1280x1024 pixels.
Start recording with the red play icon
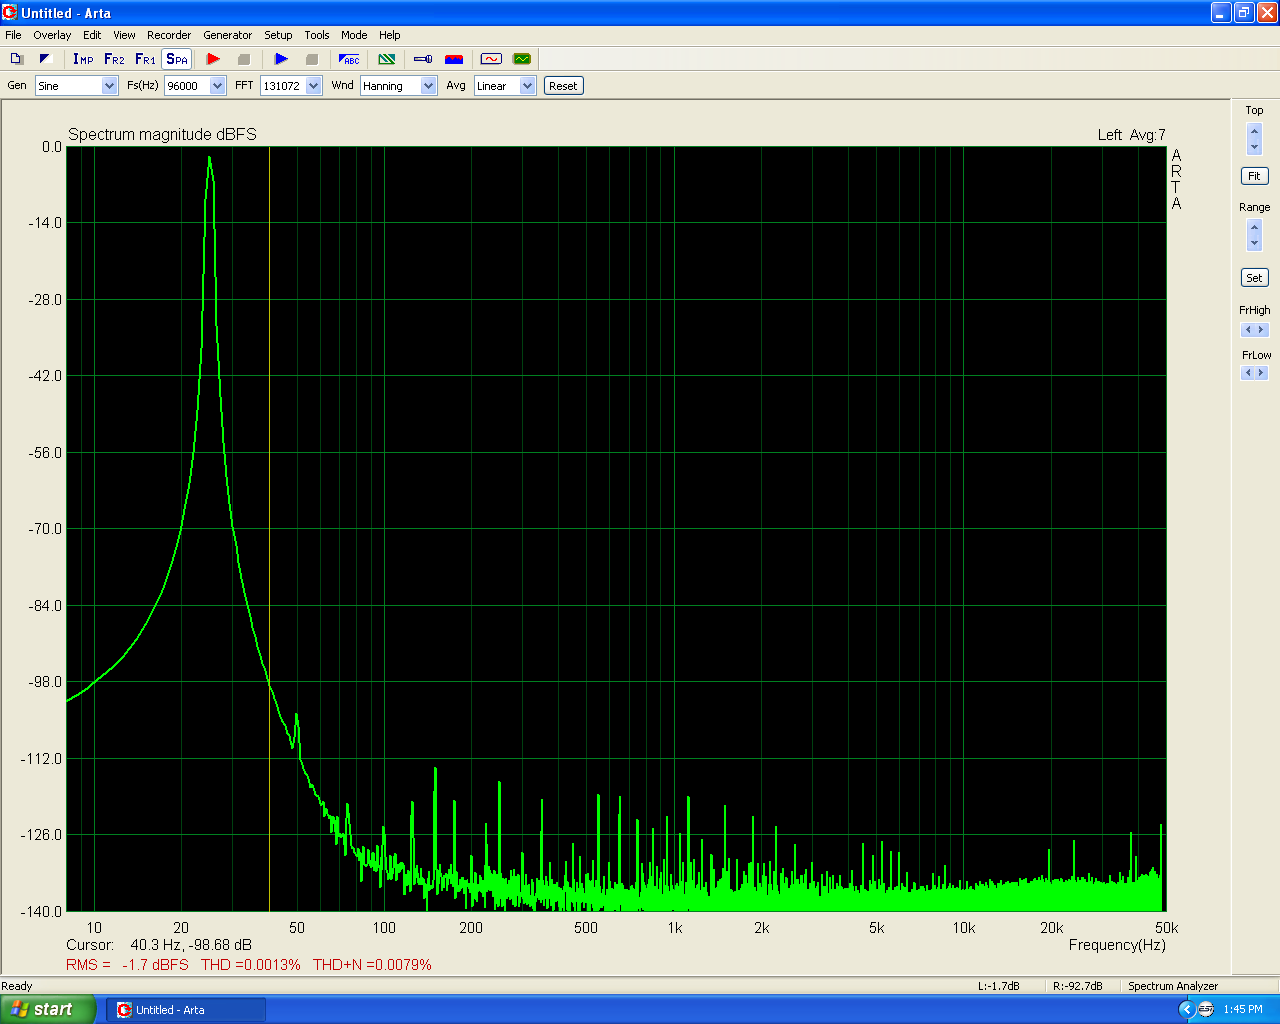[213, 59]
